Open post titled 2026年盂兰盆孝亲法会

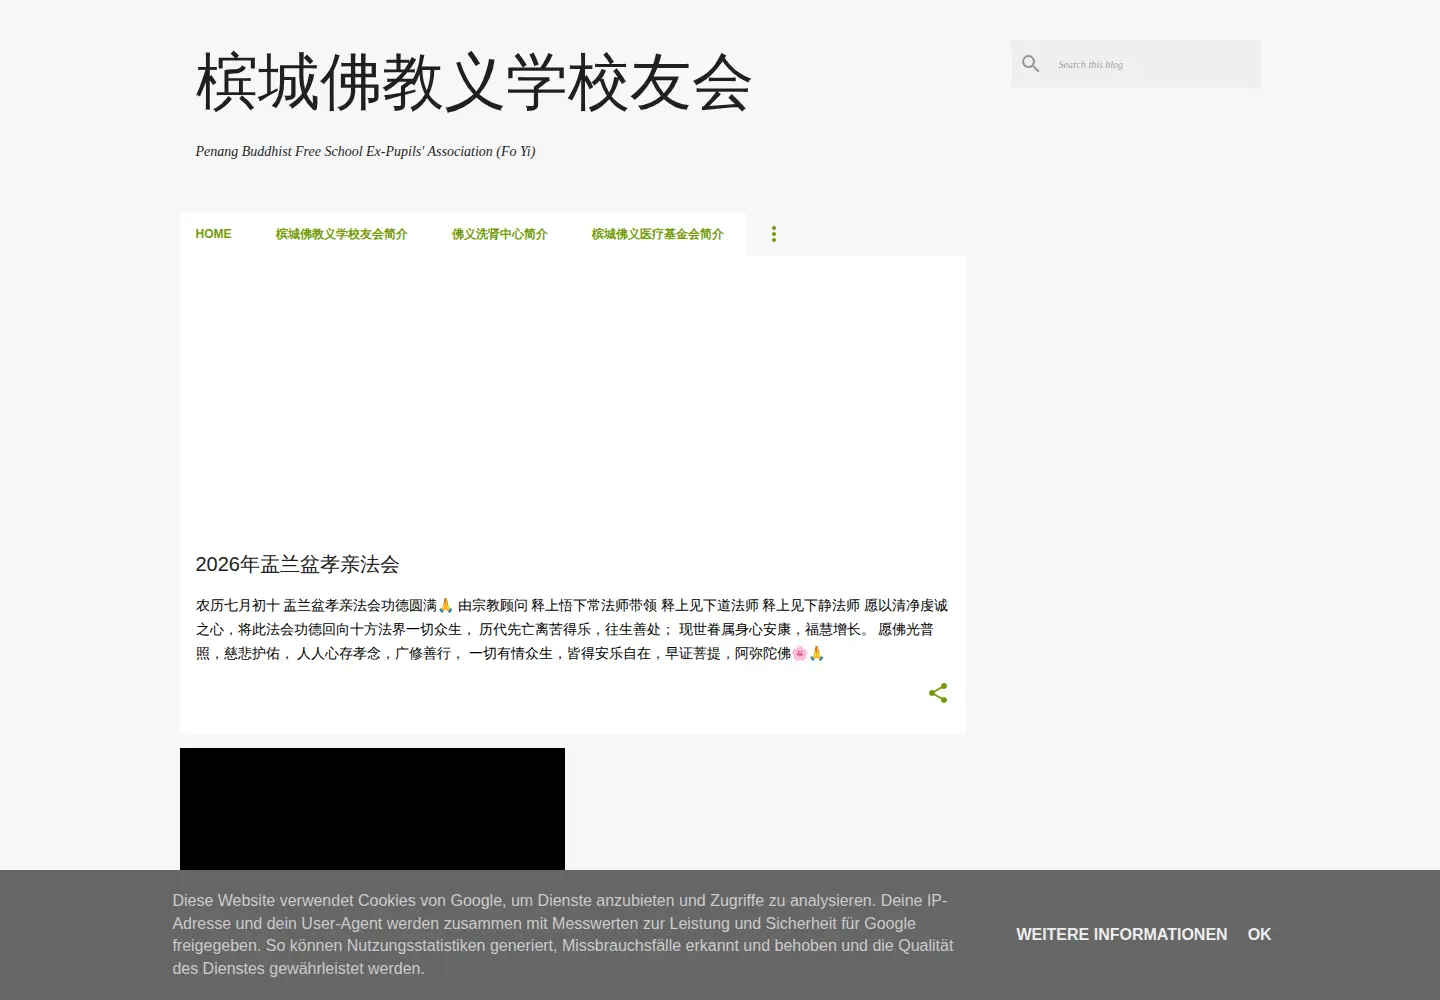pos(297,564)
